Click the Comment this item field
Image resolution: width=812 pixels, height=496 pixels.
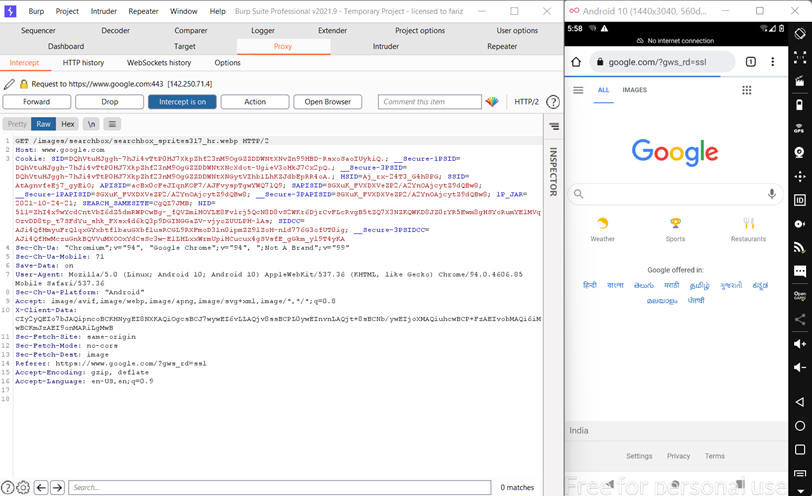coord(430,102)
